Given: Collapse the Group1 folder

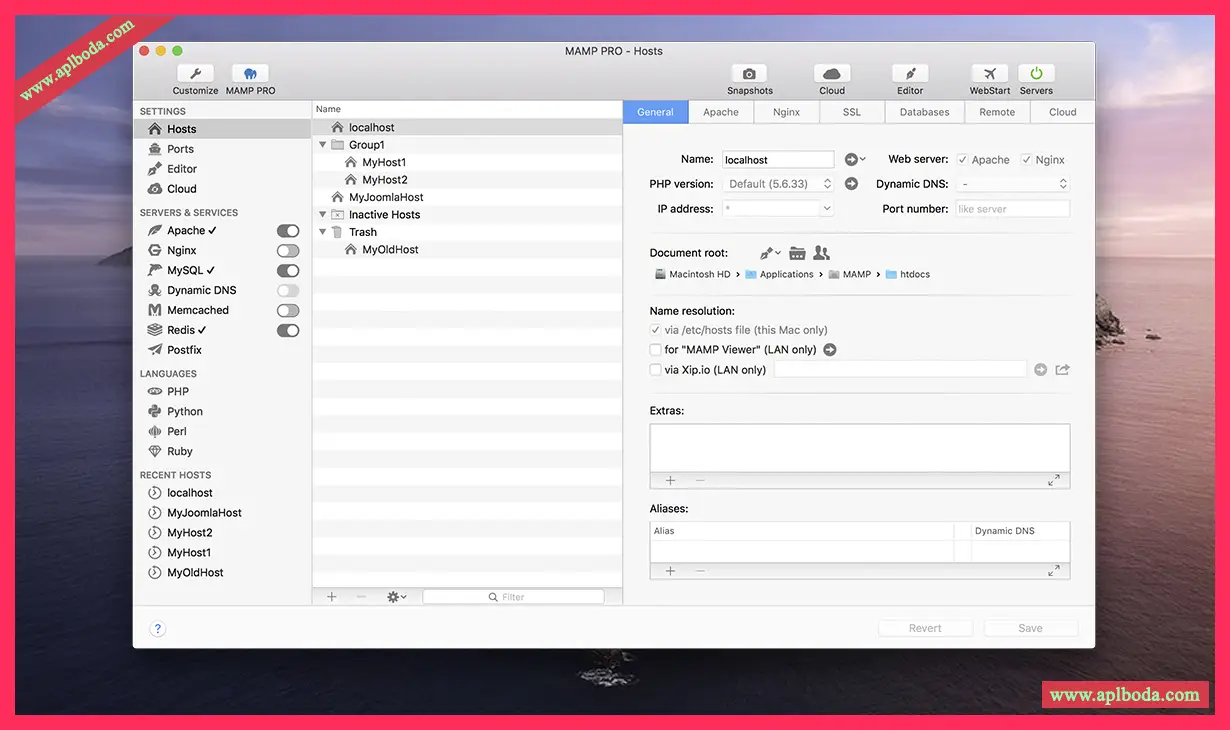Looking at the screenshot, I should (x=323, y=145).
